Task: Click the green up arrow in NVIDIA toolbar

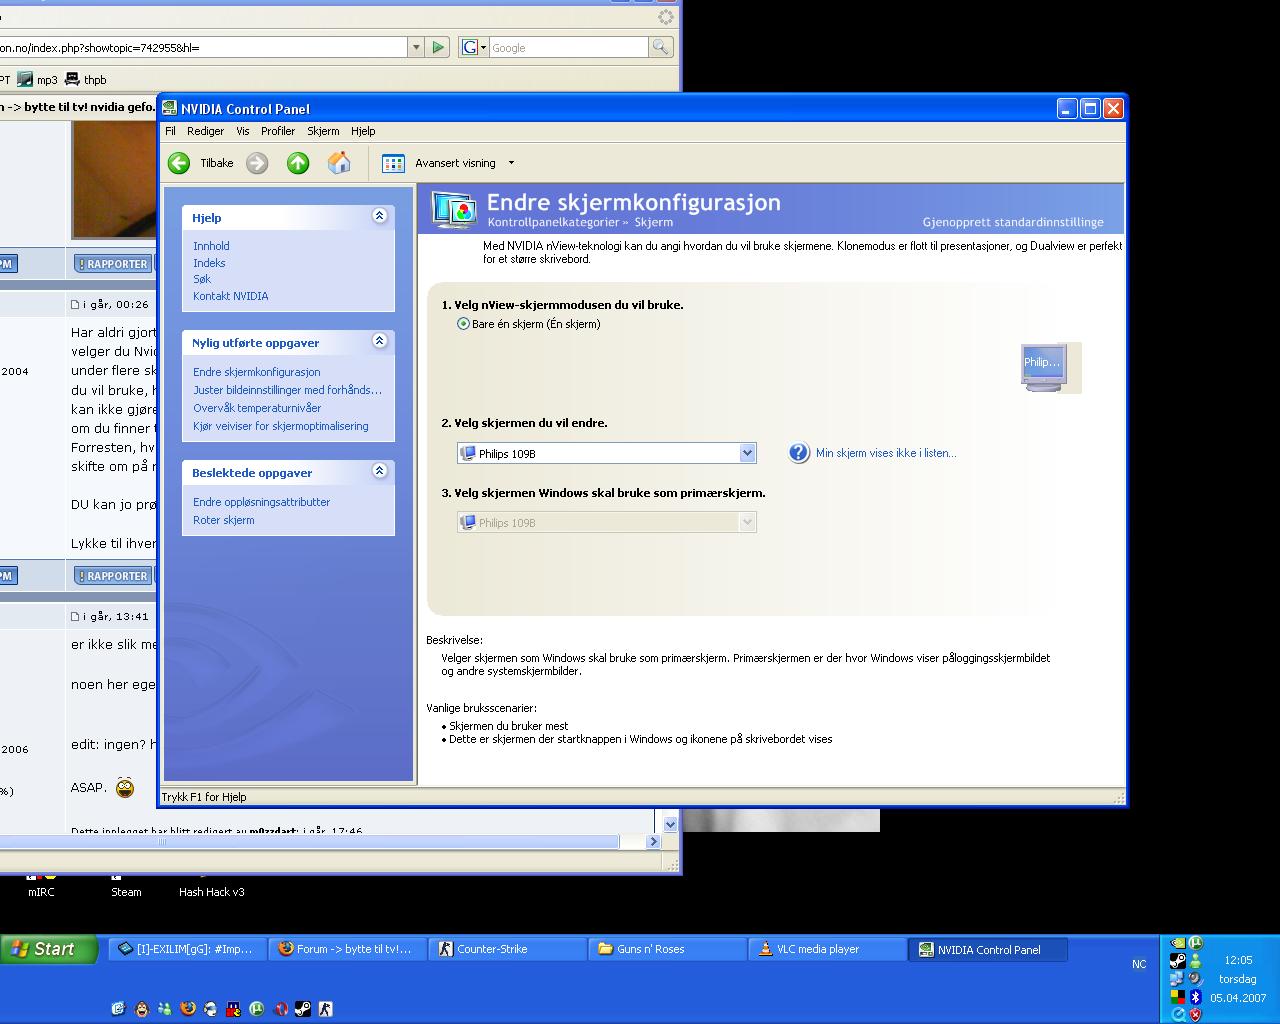Action: [298, 163]
